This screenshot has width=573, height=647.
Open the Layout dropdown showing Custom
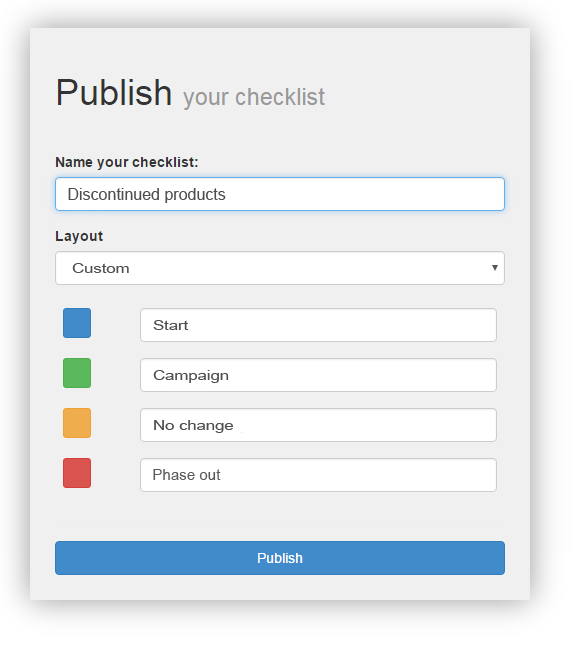pyautogui.click(x=280, y=268)
